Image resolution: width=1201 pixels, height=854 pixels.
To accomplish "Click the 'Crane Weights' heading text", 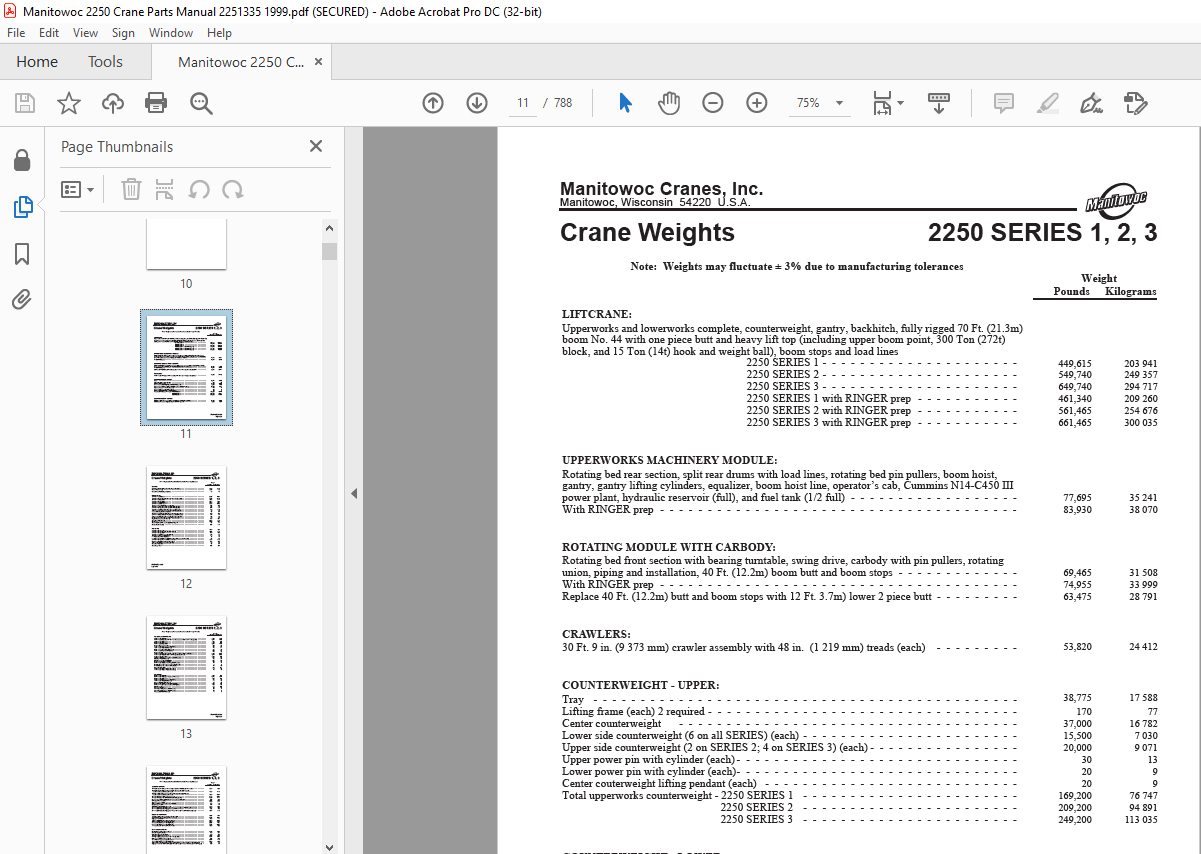I will 647,233.
